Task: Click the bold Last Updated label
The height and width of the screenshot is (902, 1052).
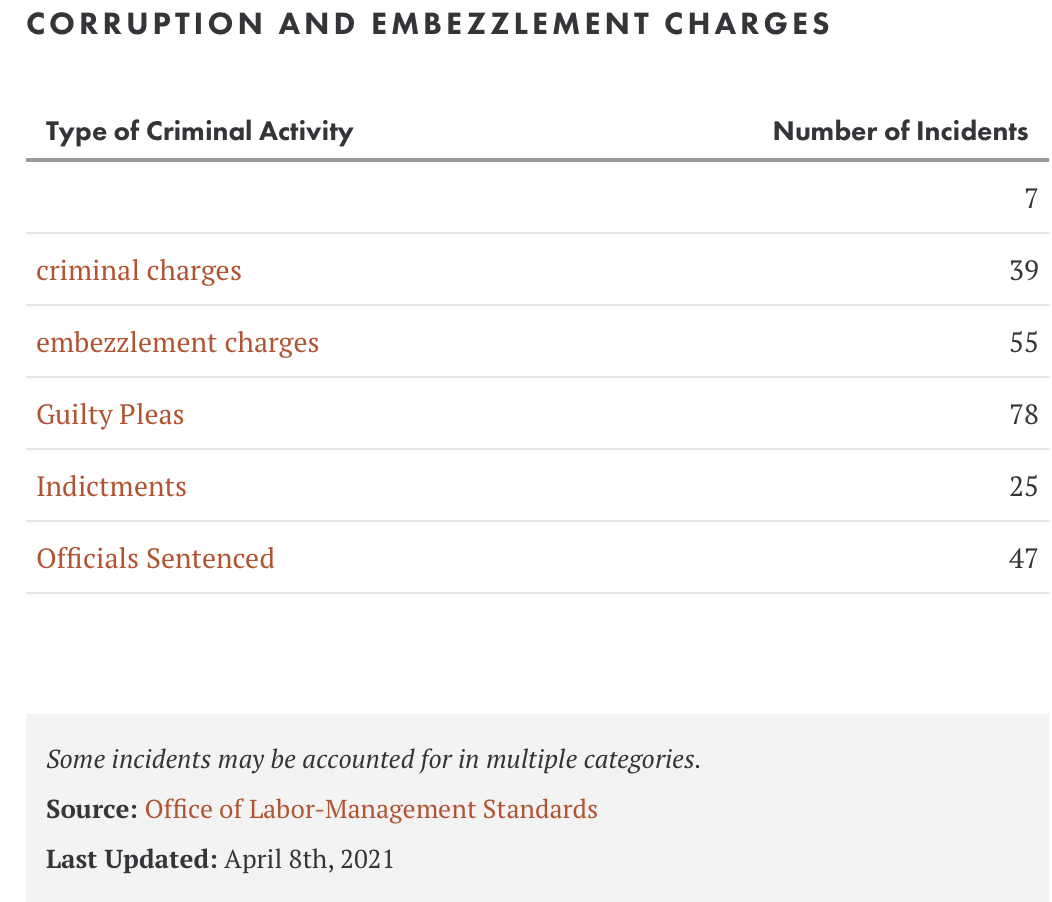Action: pyautogui.click(x=132, y=860)
